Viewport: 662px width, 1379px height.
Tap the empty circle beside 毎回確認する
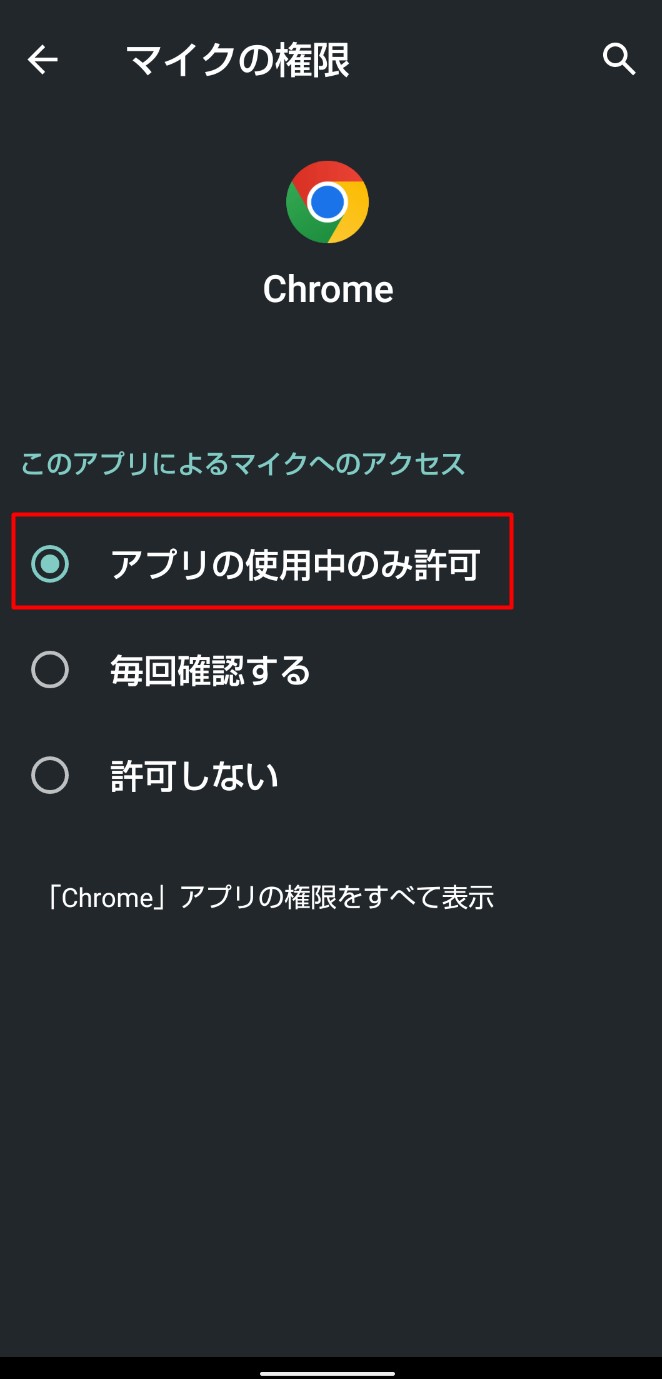[50, 670]
